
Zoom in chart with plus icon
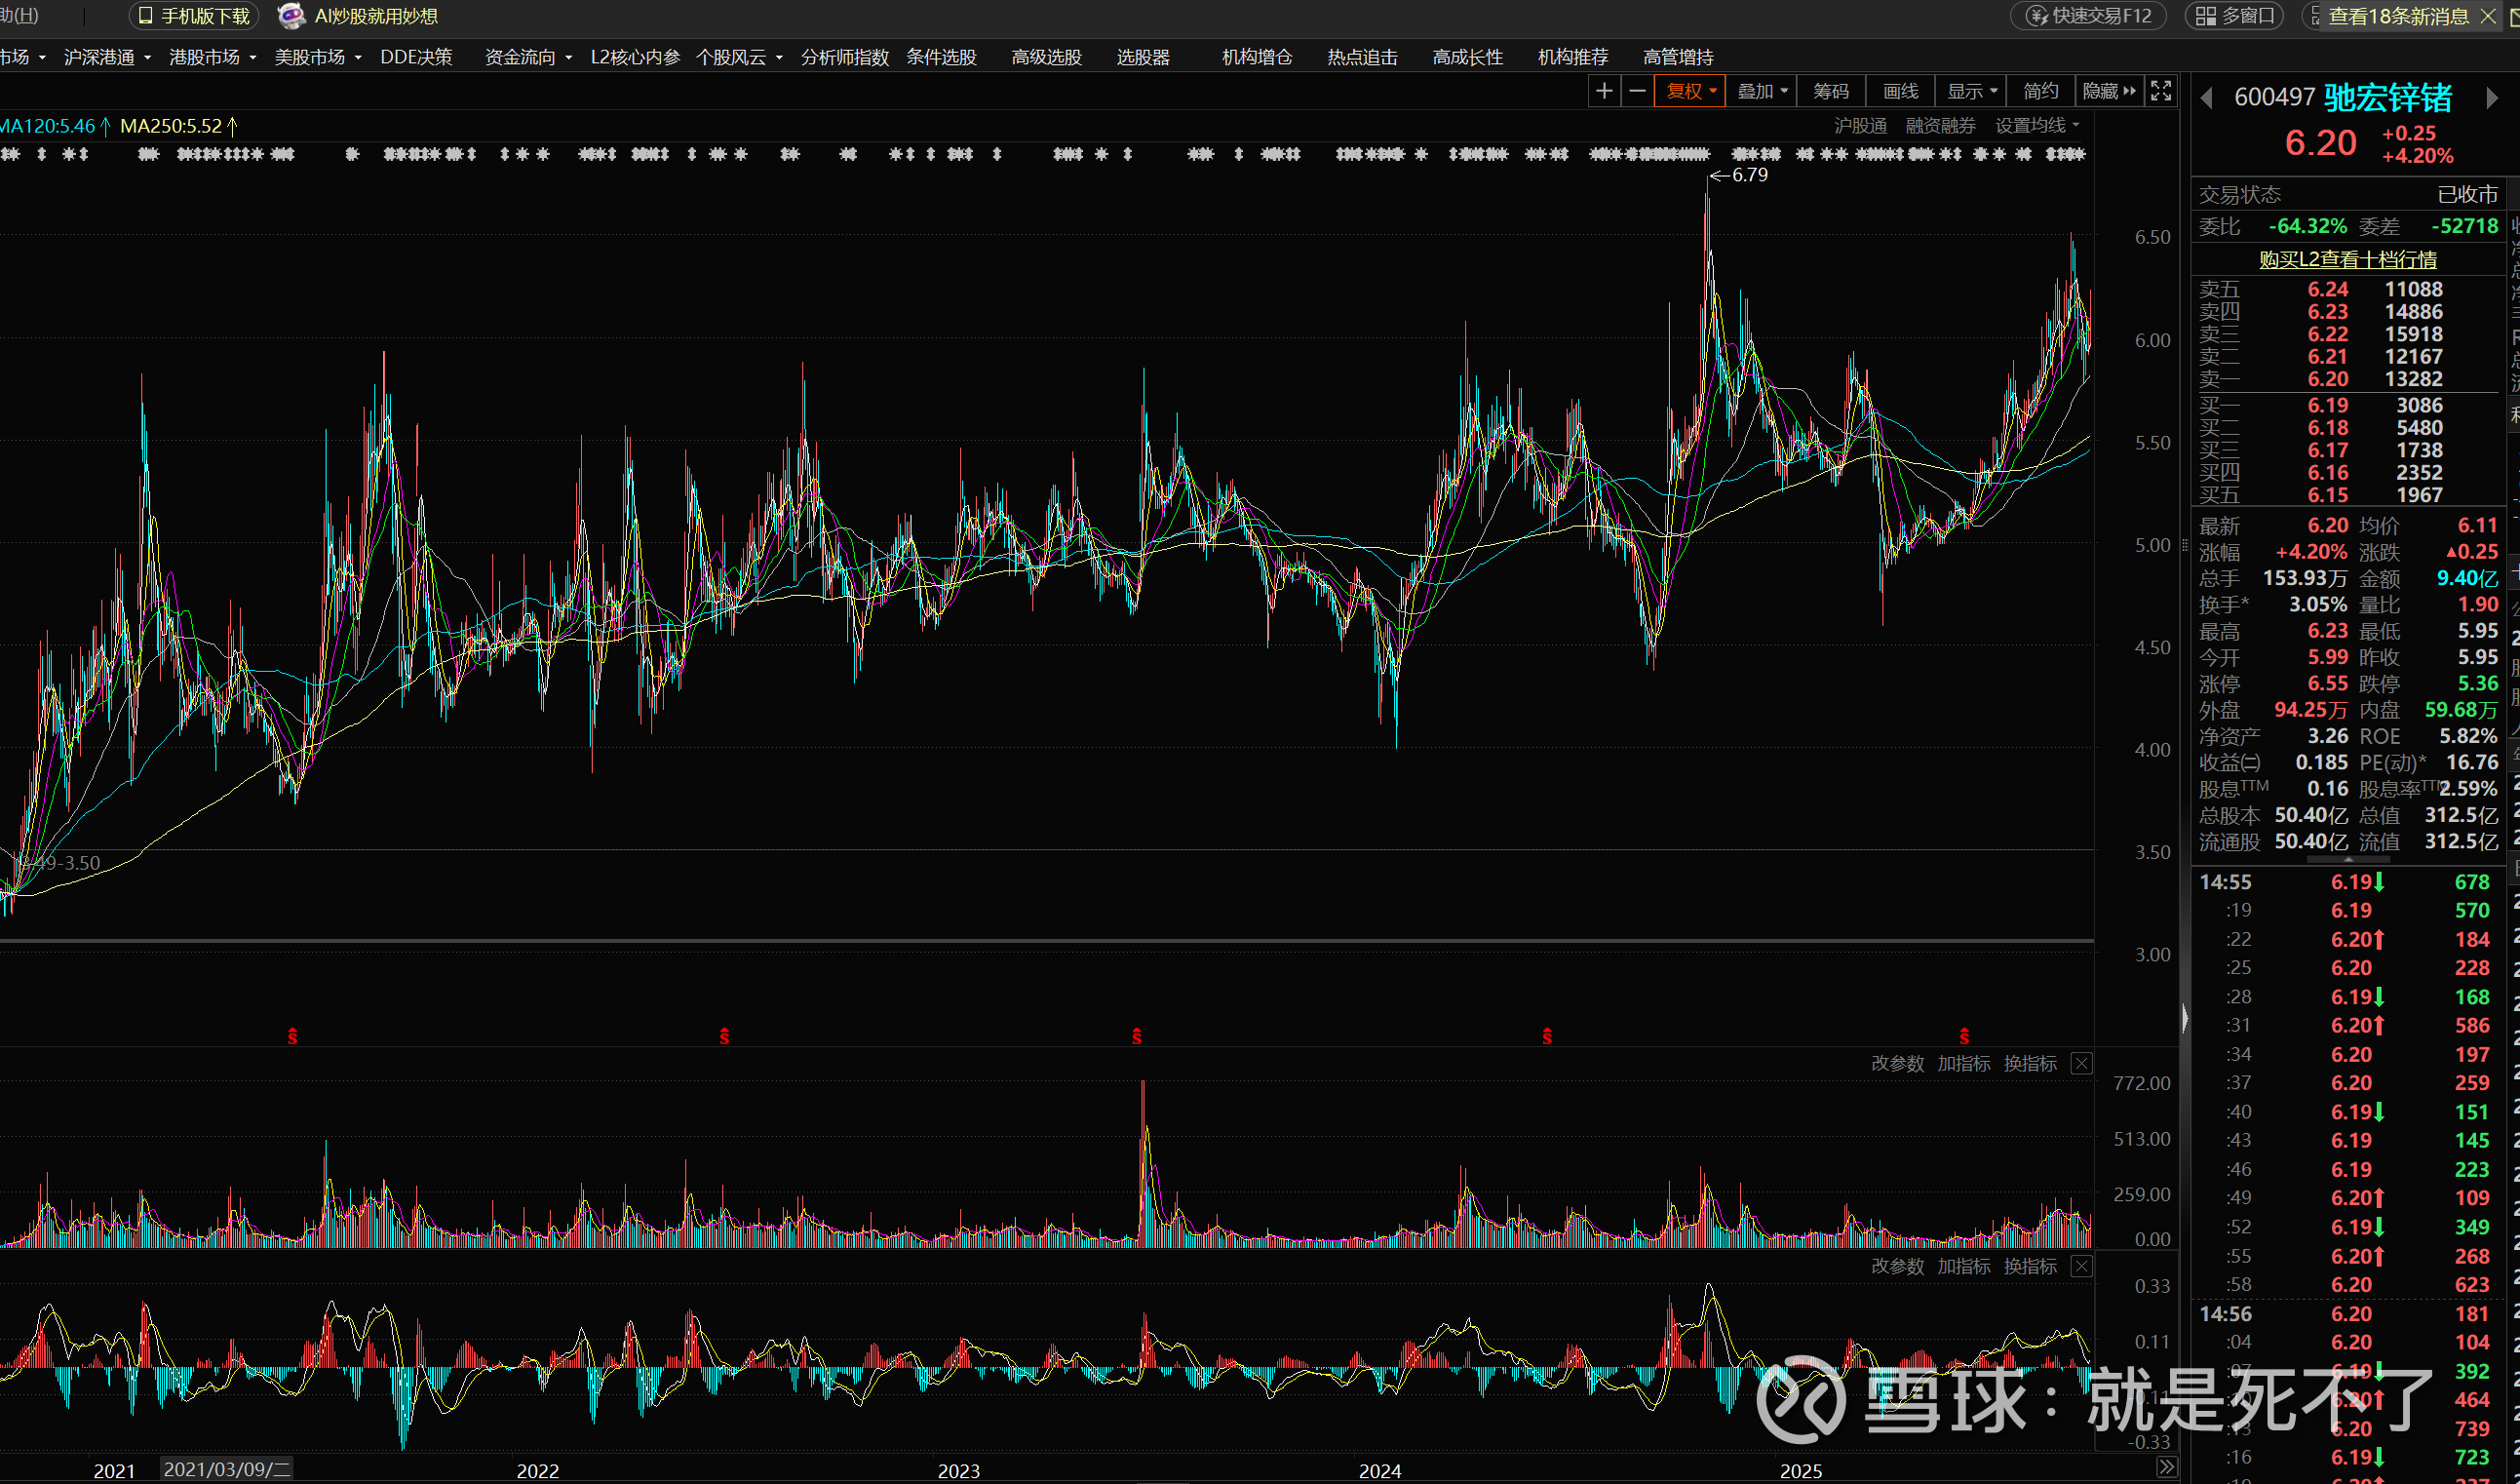(1604, 91)
